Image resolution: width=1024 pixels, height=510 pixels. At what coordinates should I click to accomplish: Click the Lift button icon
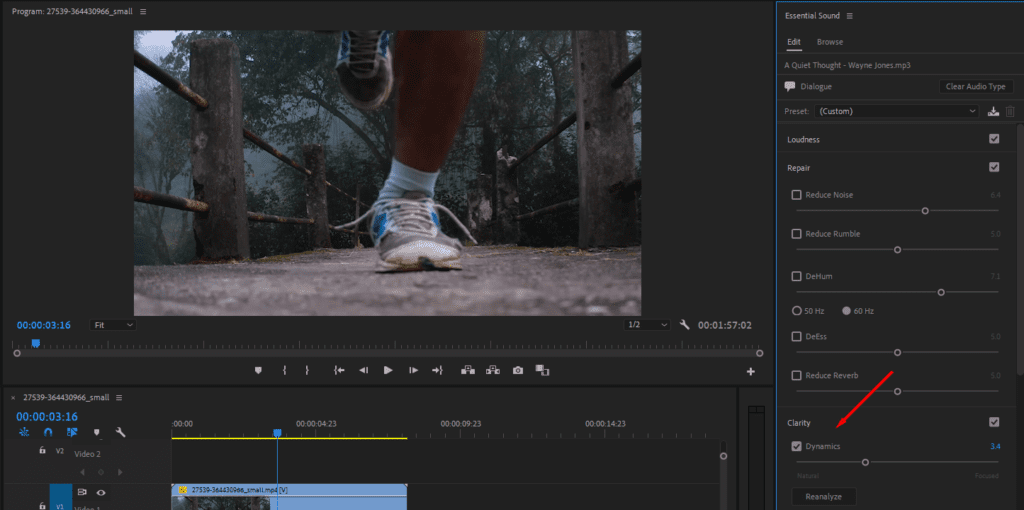tap(468, 370)
